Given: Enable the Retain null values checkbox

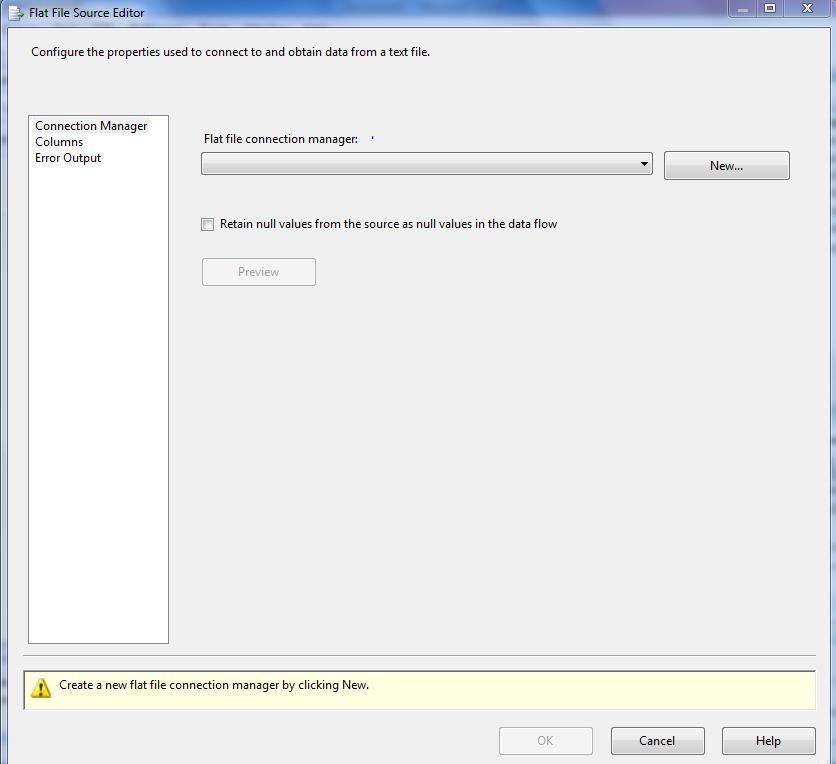Looking at the screenshot, I should point(208,225).
